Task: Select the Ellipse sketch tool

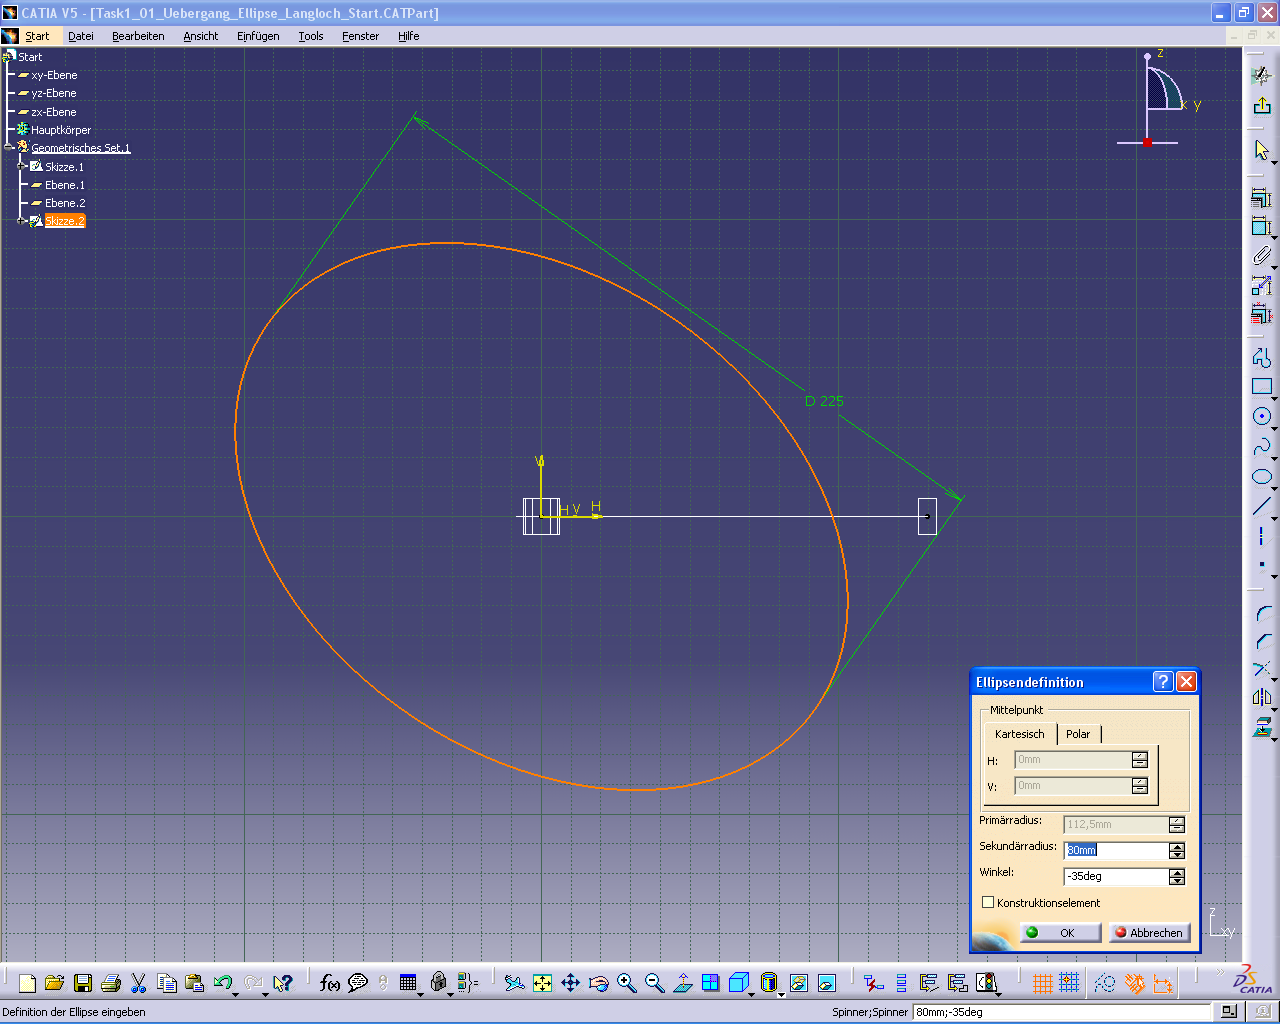Action: pos(1262,477)
